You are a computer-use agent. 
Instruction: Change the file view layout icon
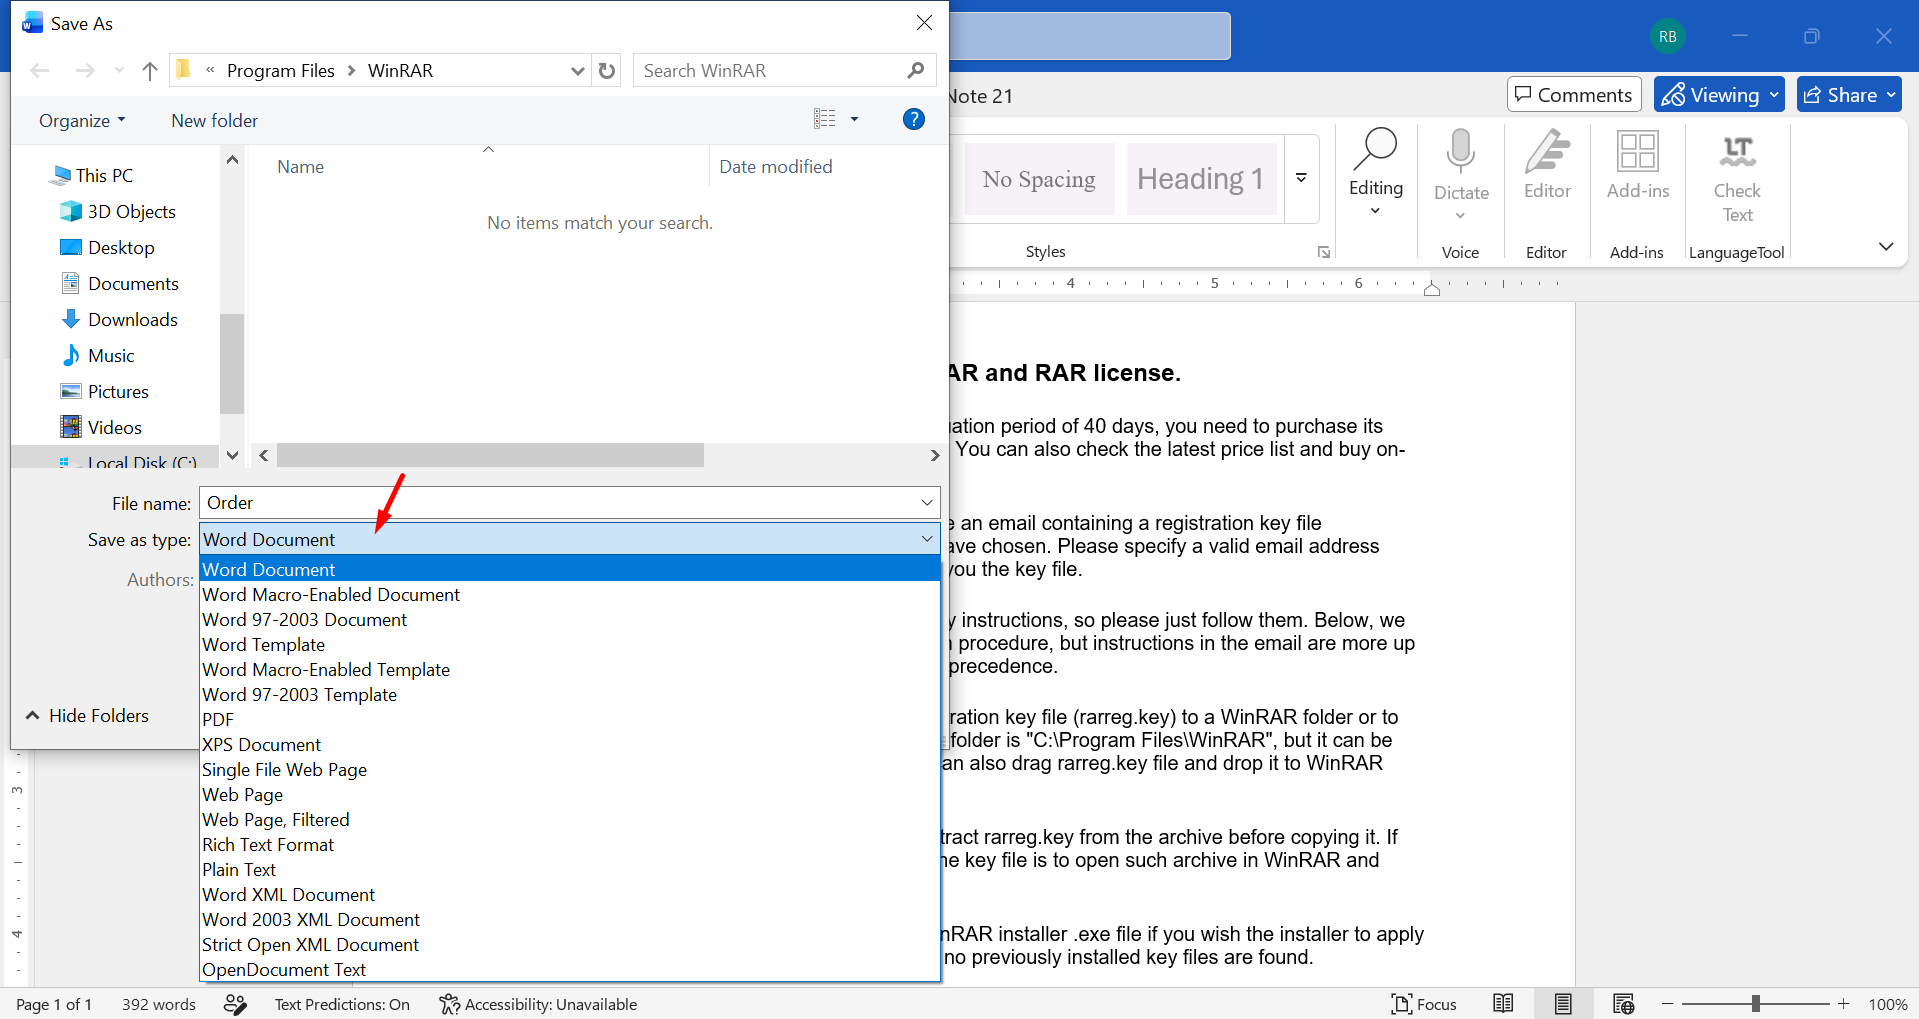pos(825,119)
